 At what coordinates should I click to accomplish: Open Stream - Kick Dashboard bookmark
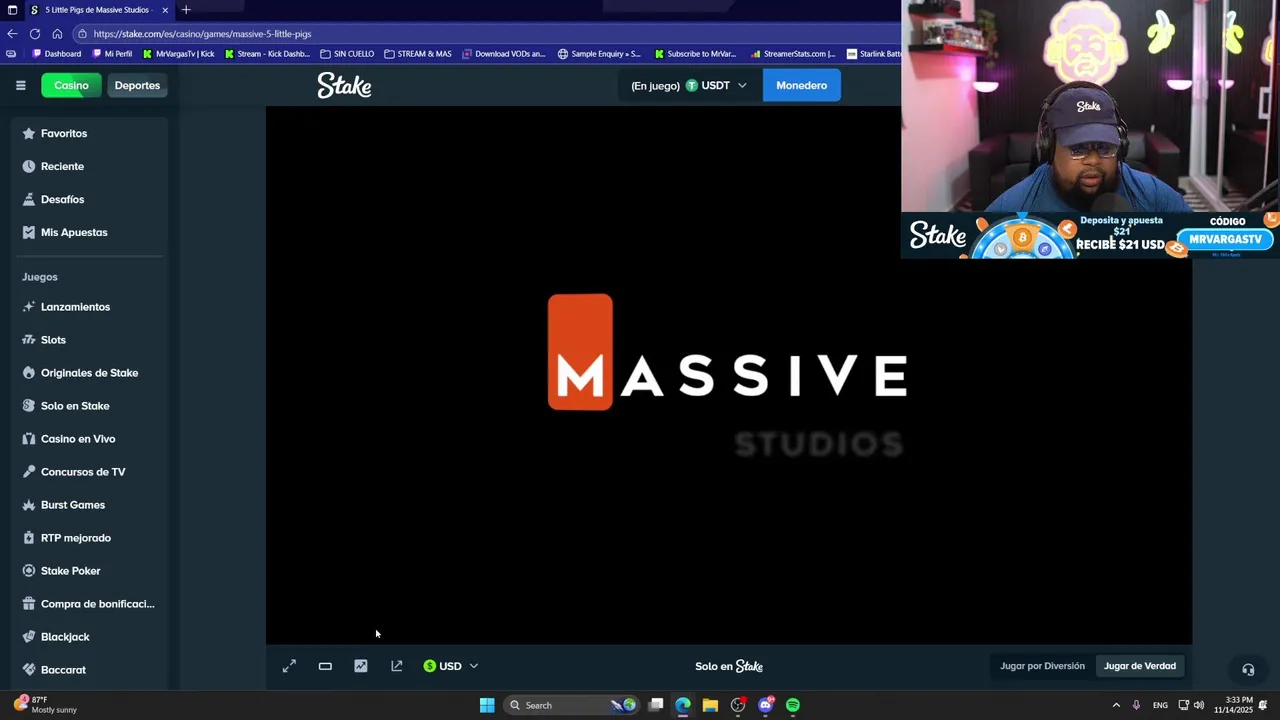pyautogui.click(x=267, y=54)
